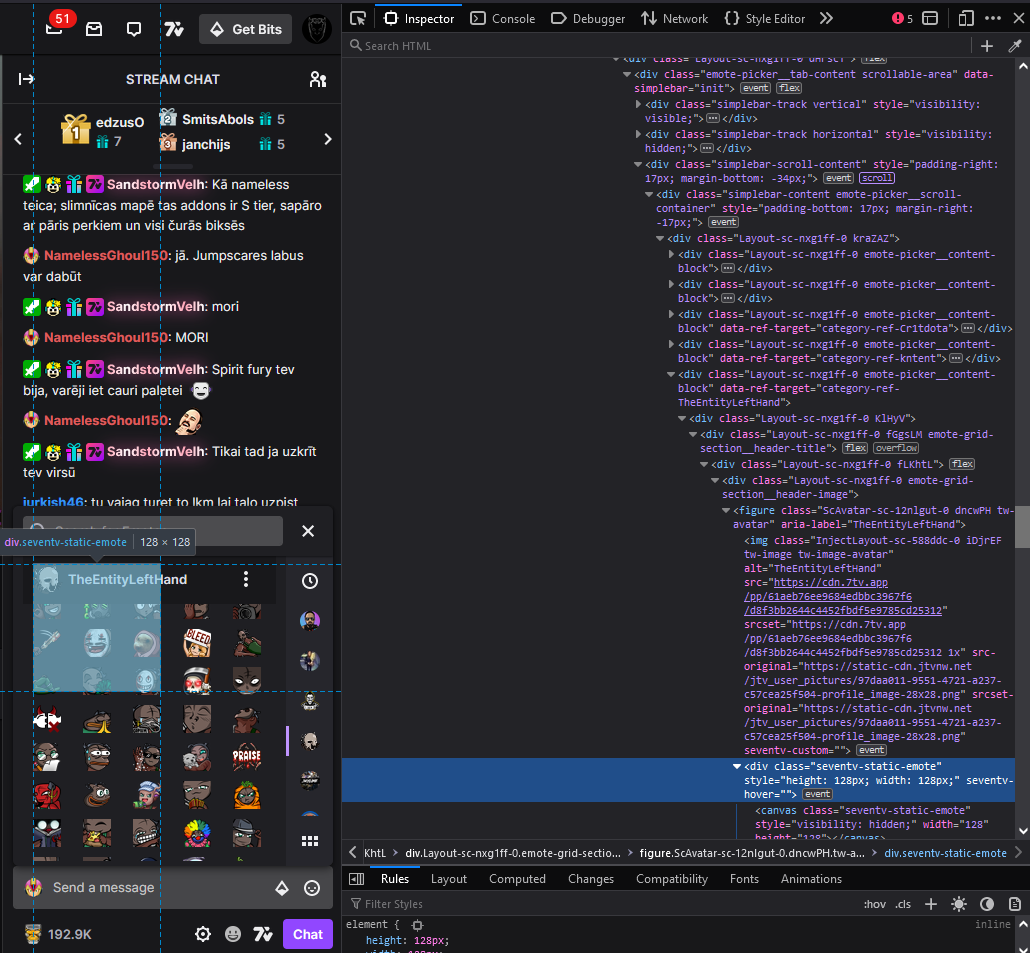This screenshot has height=953, width=1030.
Task: Close the emote picker
Action: (x=307, y=531)
